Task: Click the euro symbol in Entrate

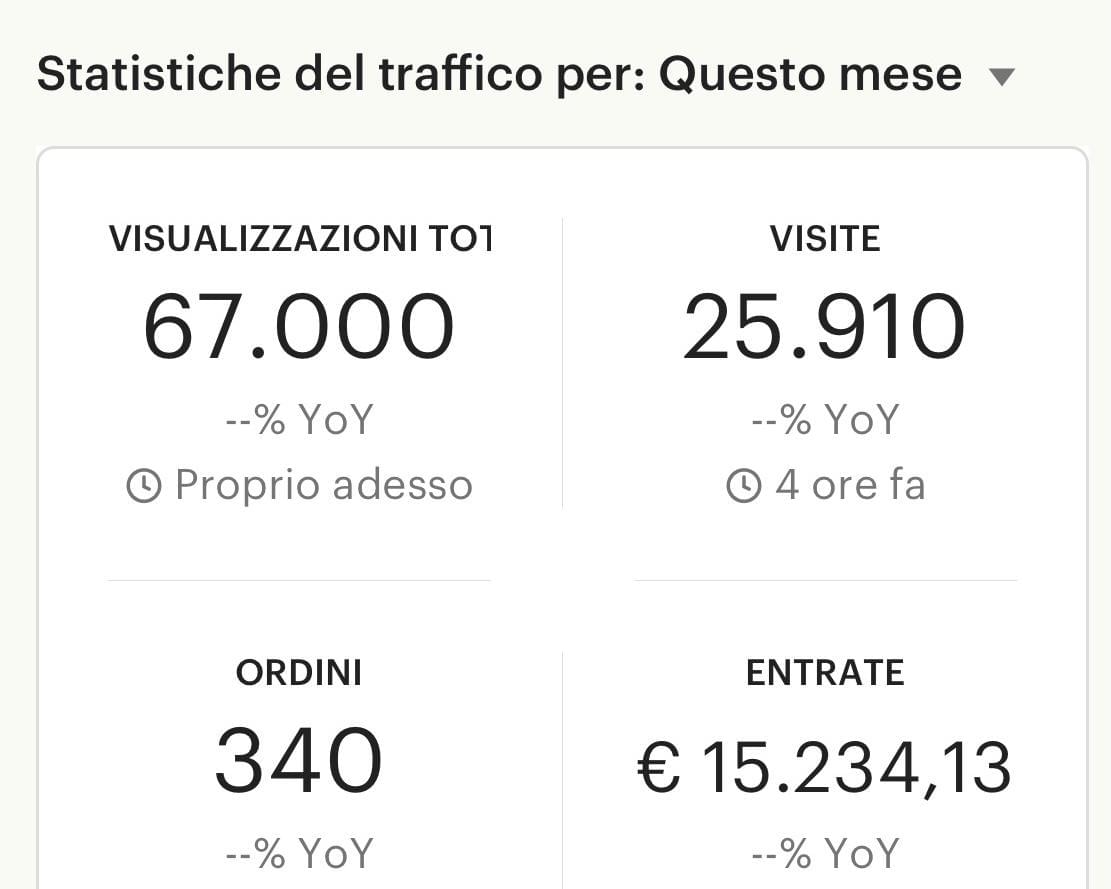Action: 659,768
